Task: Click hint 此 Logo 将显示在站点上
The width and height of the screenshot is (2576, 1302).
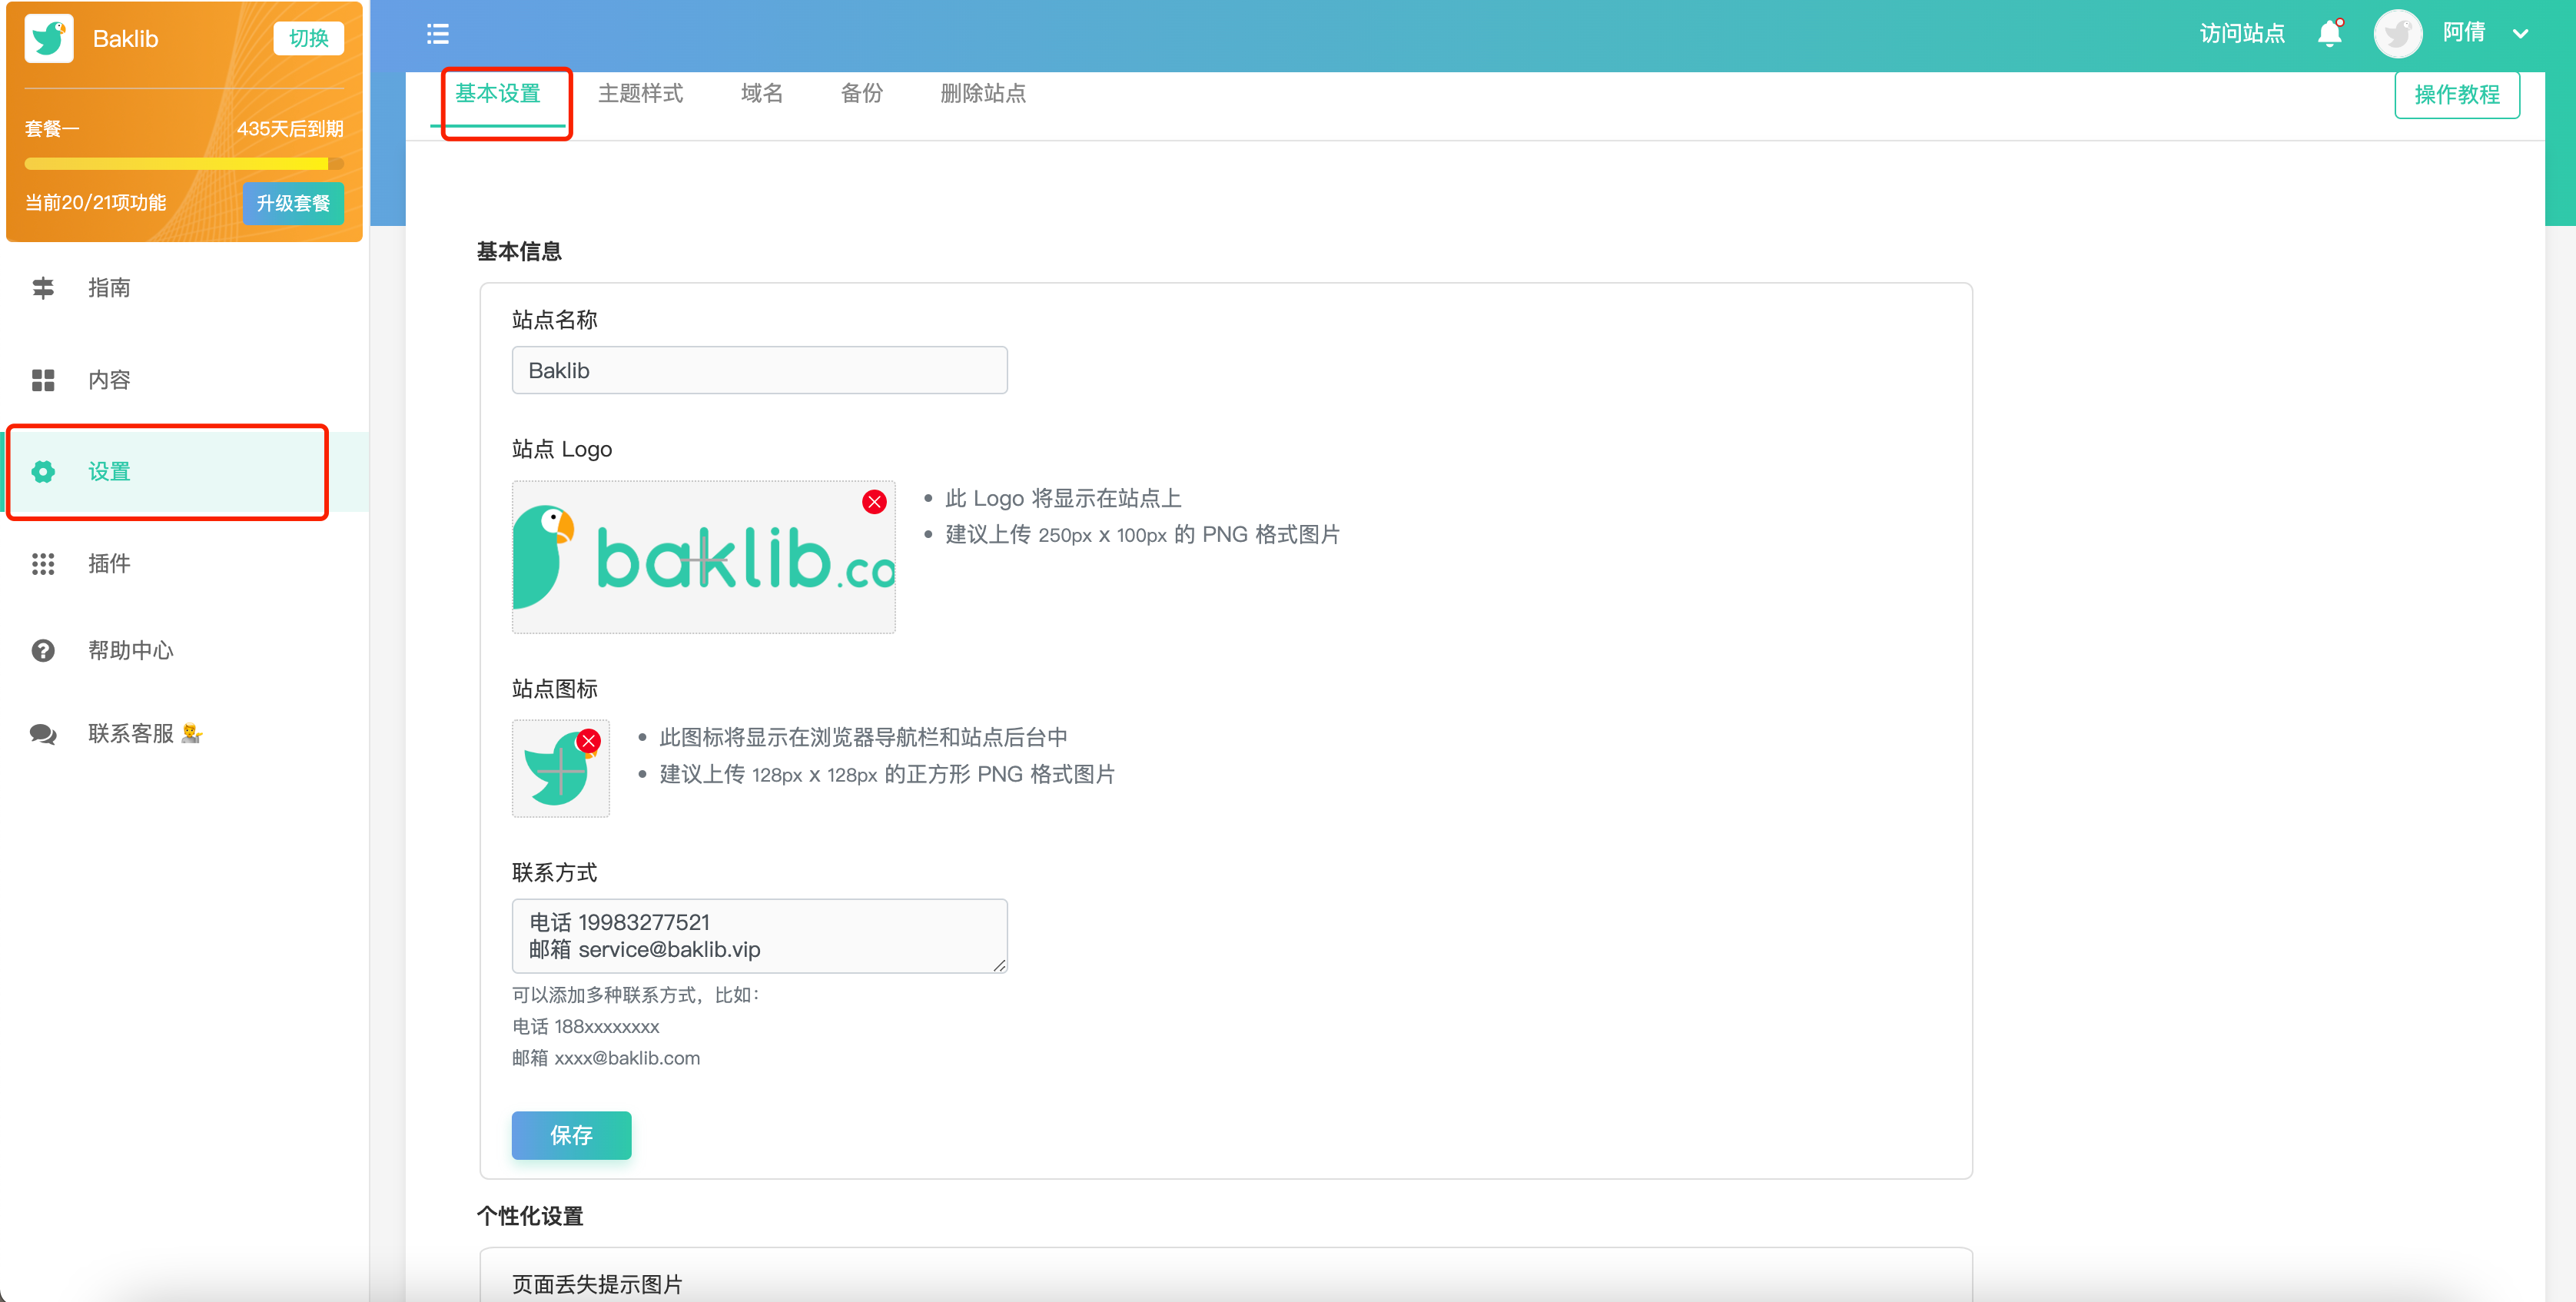Action: click(x=1063, y=498)
